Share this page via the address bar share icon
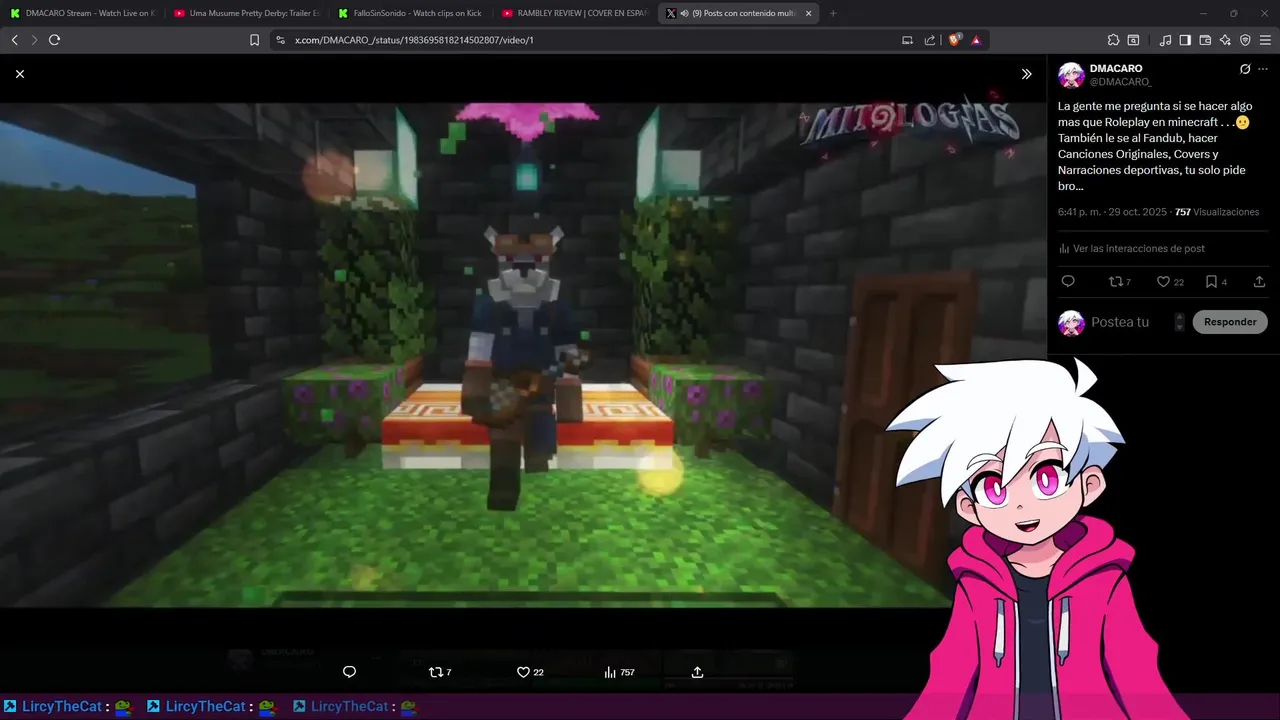The image size is (1280, 720). 930,40
